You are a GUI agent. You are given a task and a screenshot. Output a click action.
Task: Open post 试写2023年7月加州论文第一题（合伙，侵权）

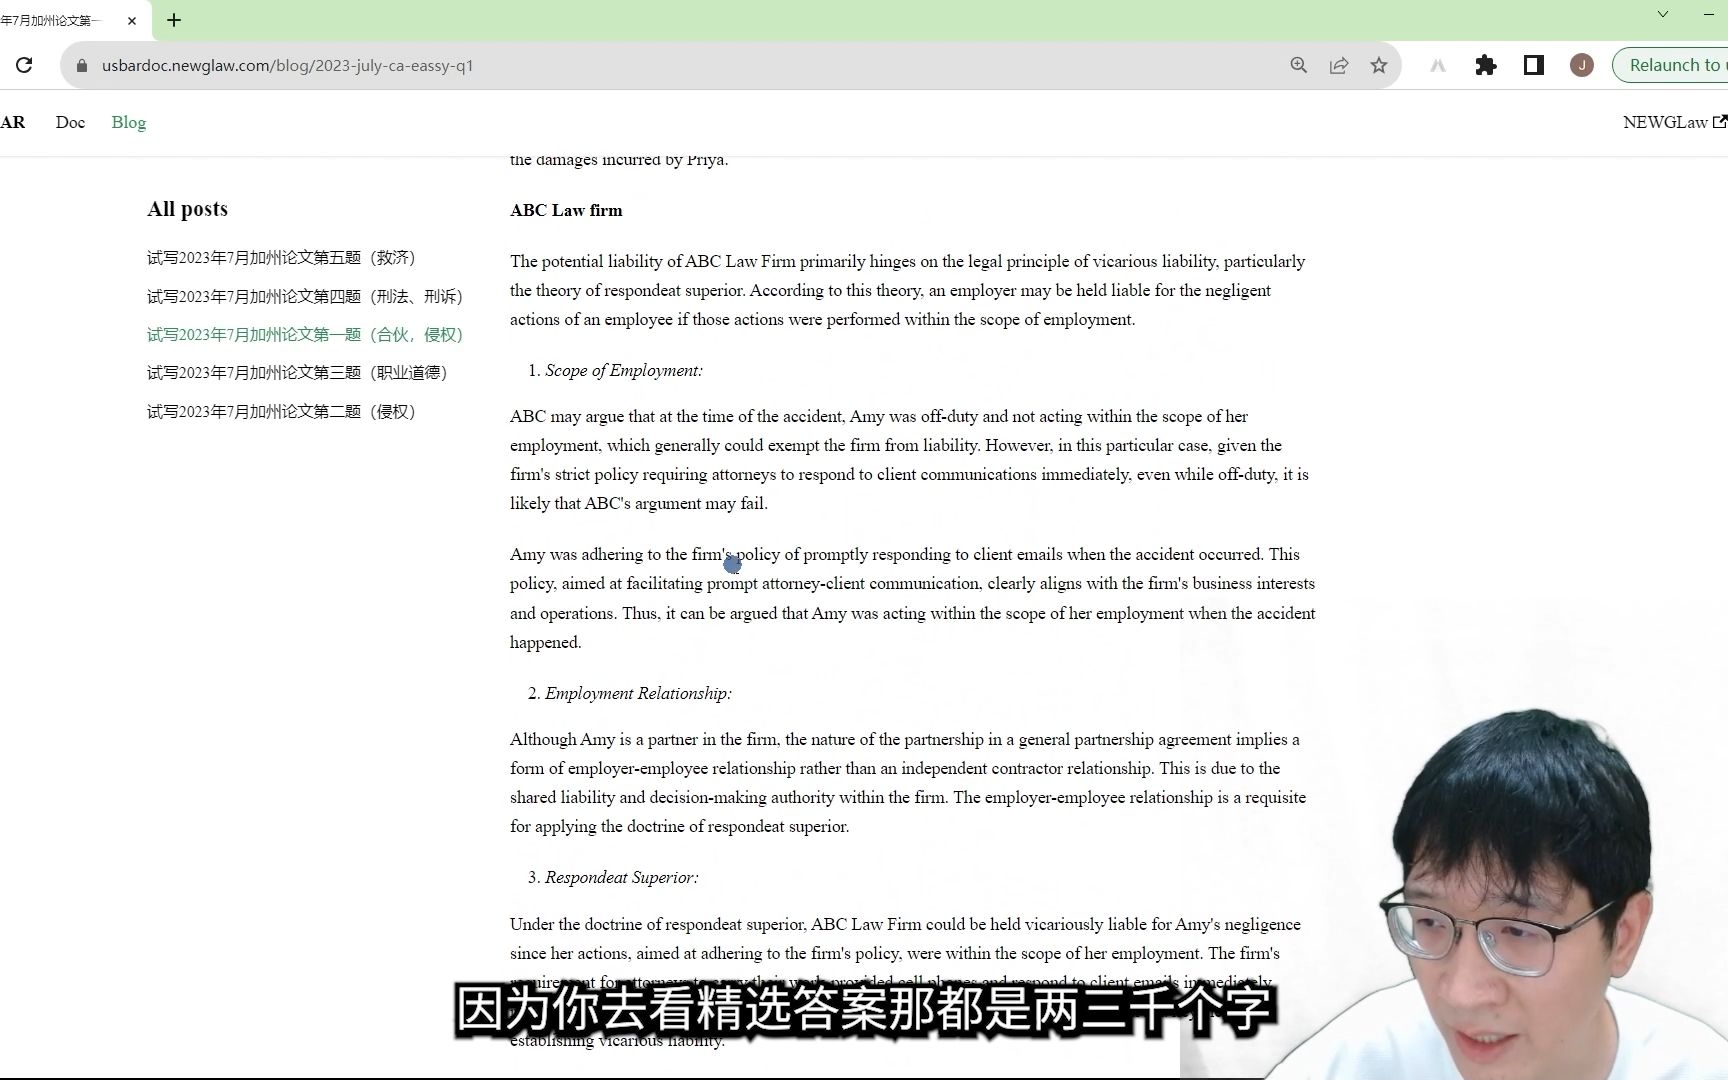pos(305,334)
